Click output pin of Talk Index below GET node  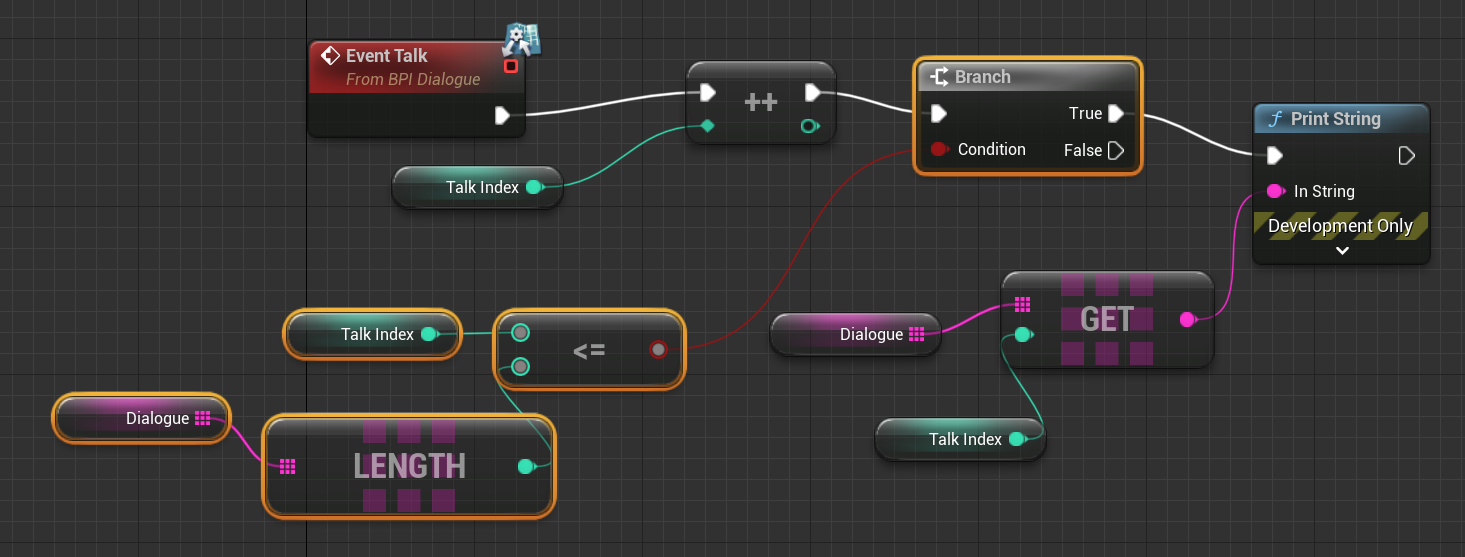tap(1016, 439)
